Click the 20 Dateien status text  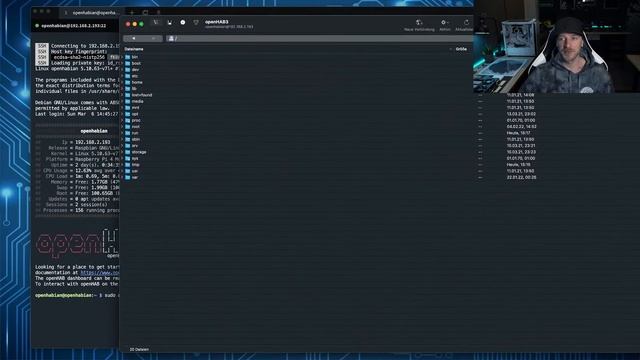(x=139, y=349)
